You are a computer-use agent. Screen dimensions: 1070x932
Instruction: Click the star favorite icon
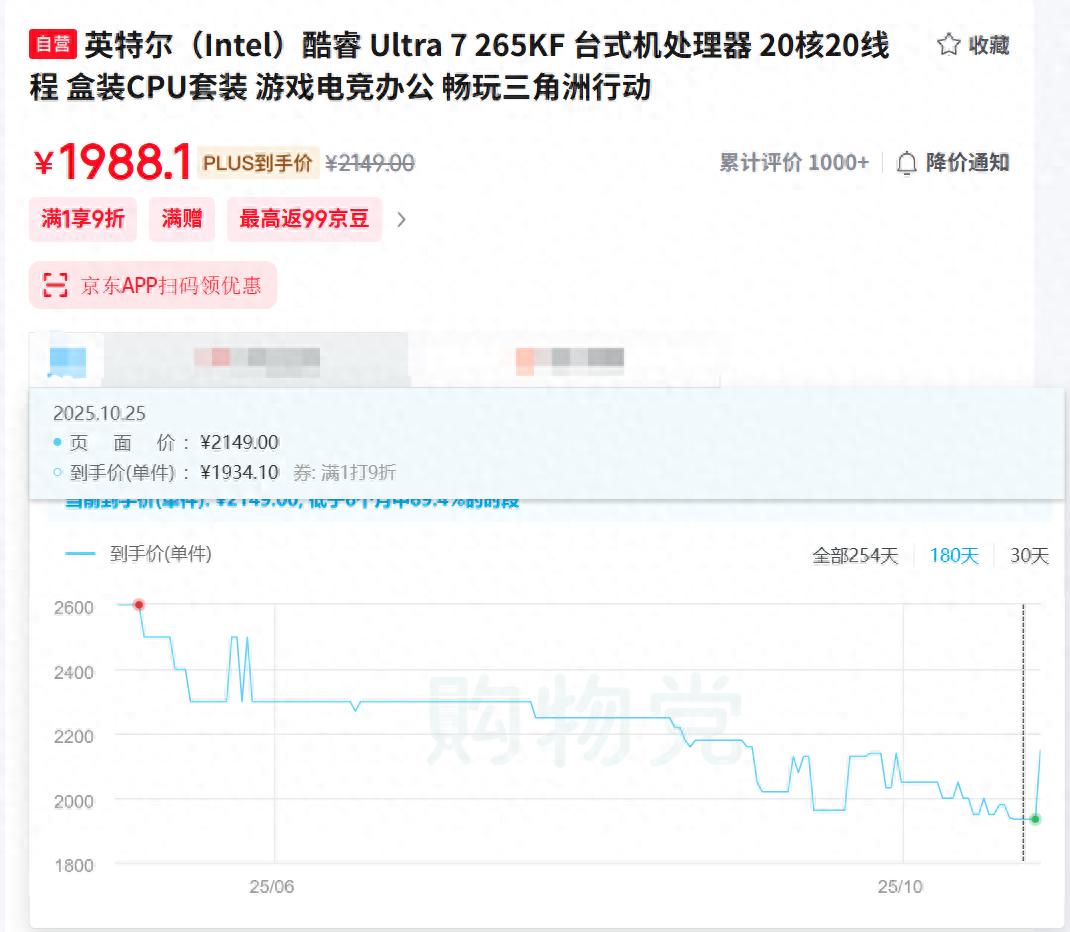pyautogui.click(x=949, y=44)
